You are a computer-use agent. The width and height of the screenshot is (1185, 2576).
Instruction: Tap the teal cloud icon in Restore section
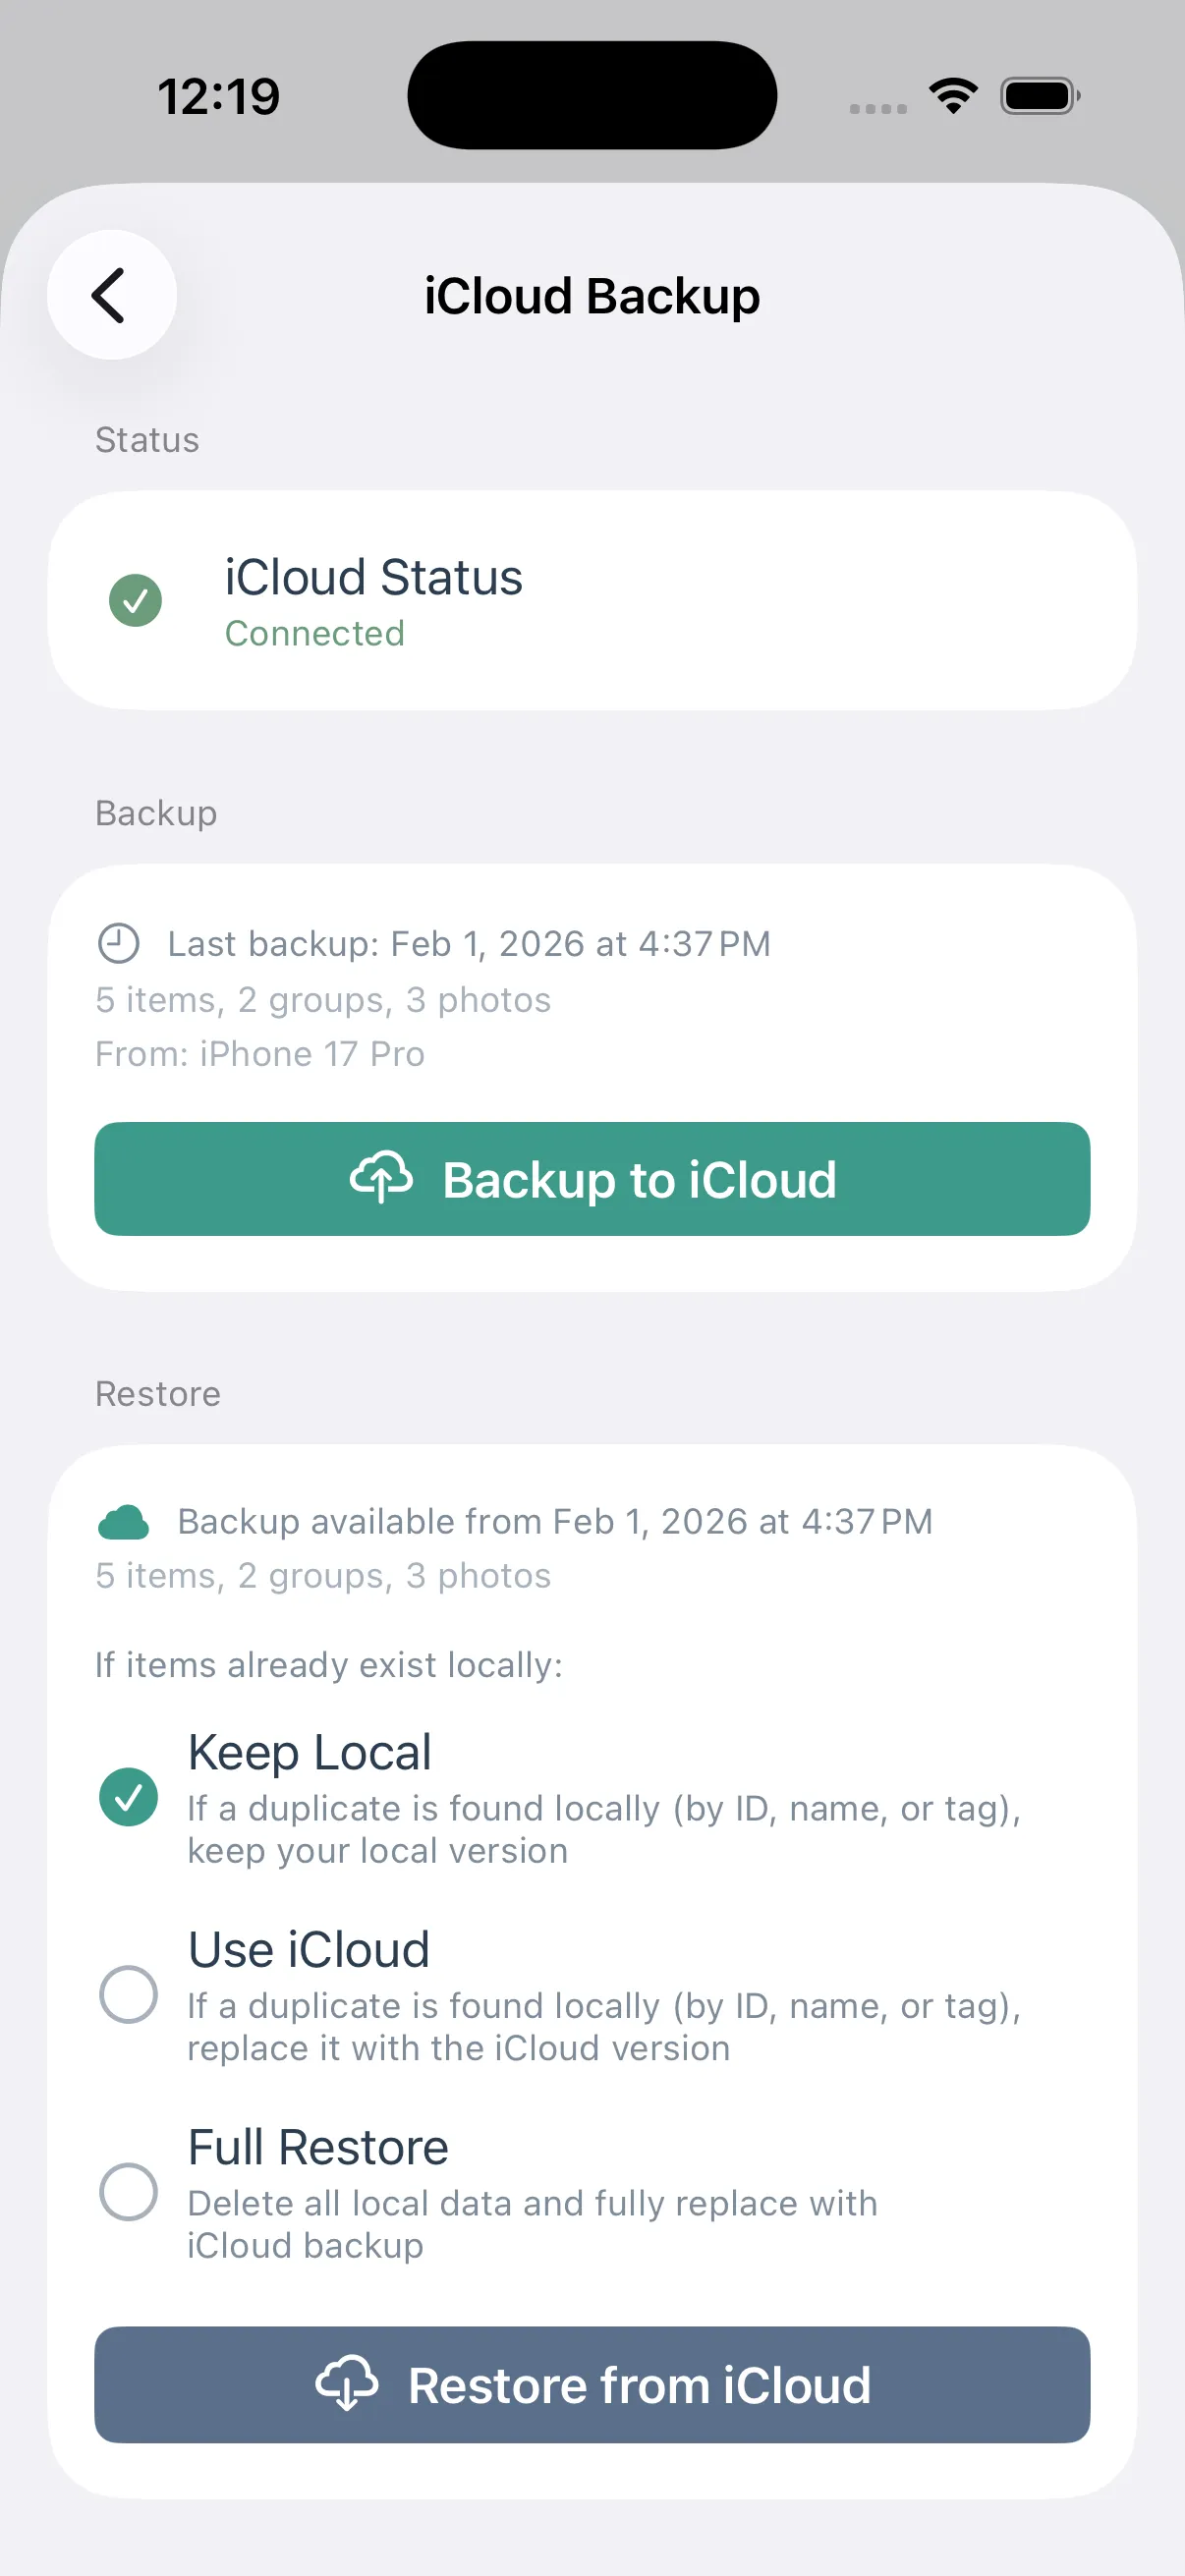[122, 1520]
